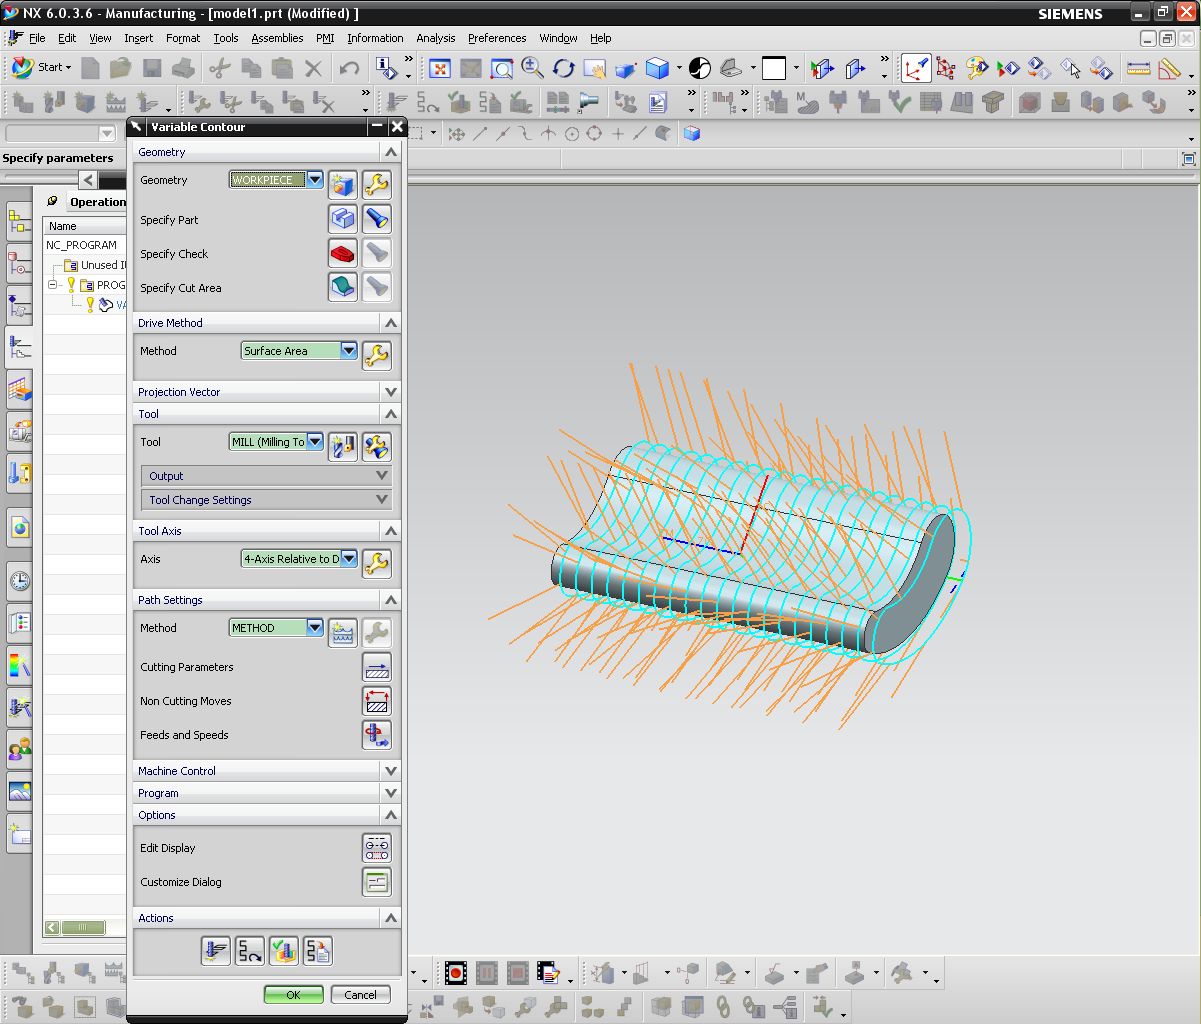This screenshot has width=1201, height=1024.
Task: Click Generate tool path action icon
Action: click(x=216, y=951)
